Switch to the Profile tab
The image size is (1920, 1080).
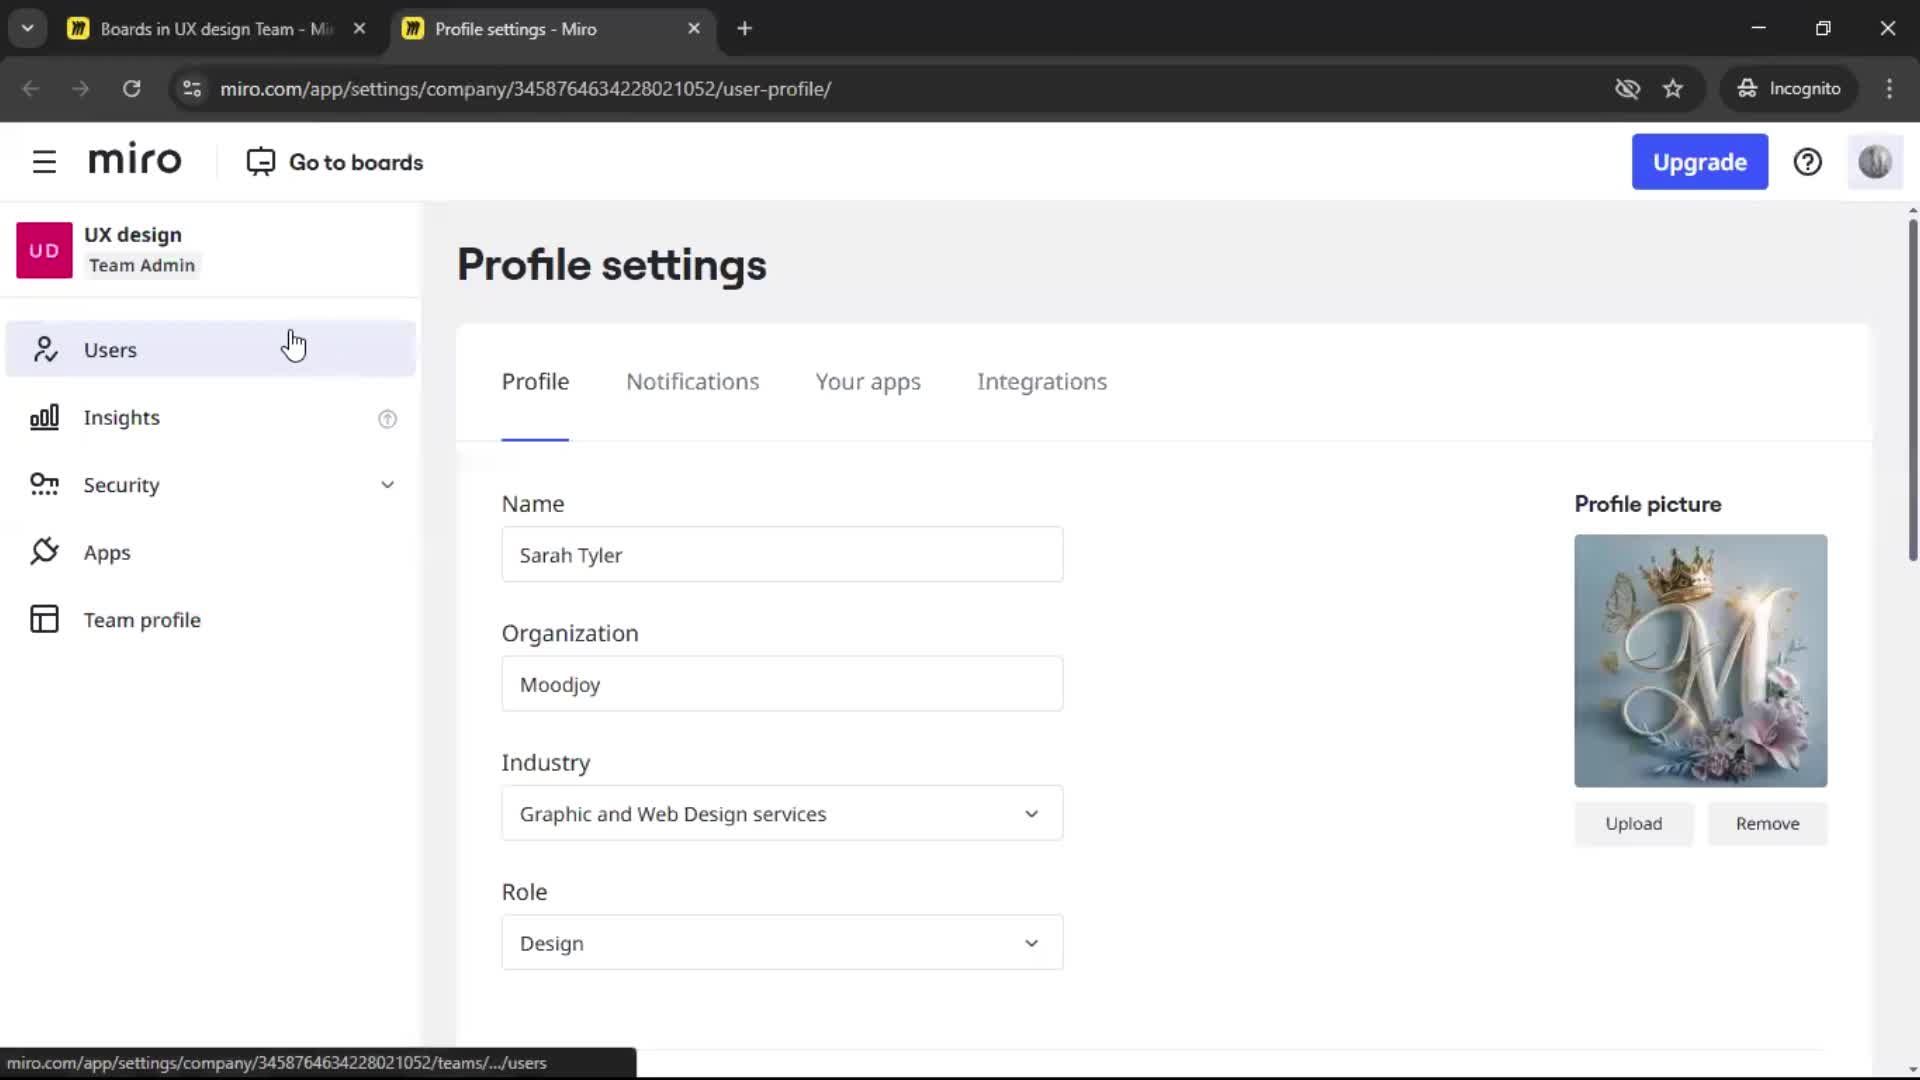(x=535, y=382)
